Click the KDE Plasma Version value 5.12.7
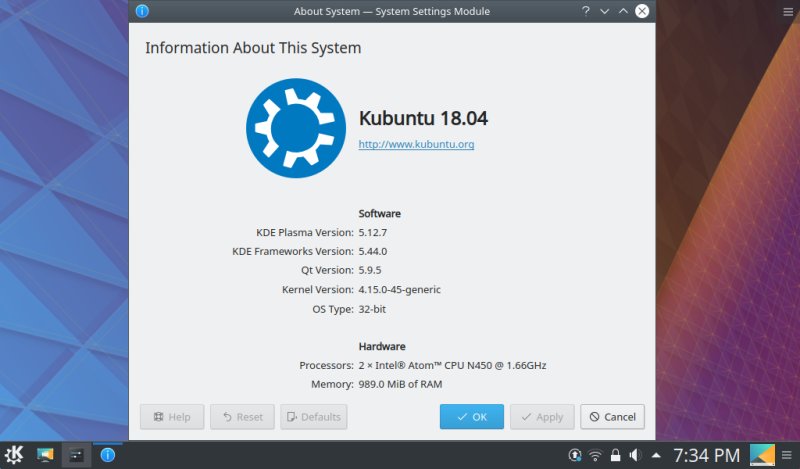The image size is (800, 469). [372, 232]
